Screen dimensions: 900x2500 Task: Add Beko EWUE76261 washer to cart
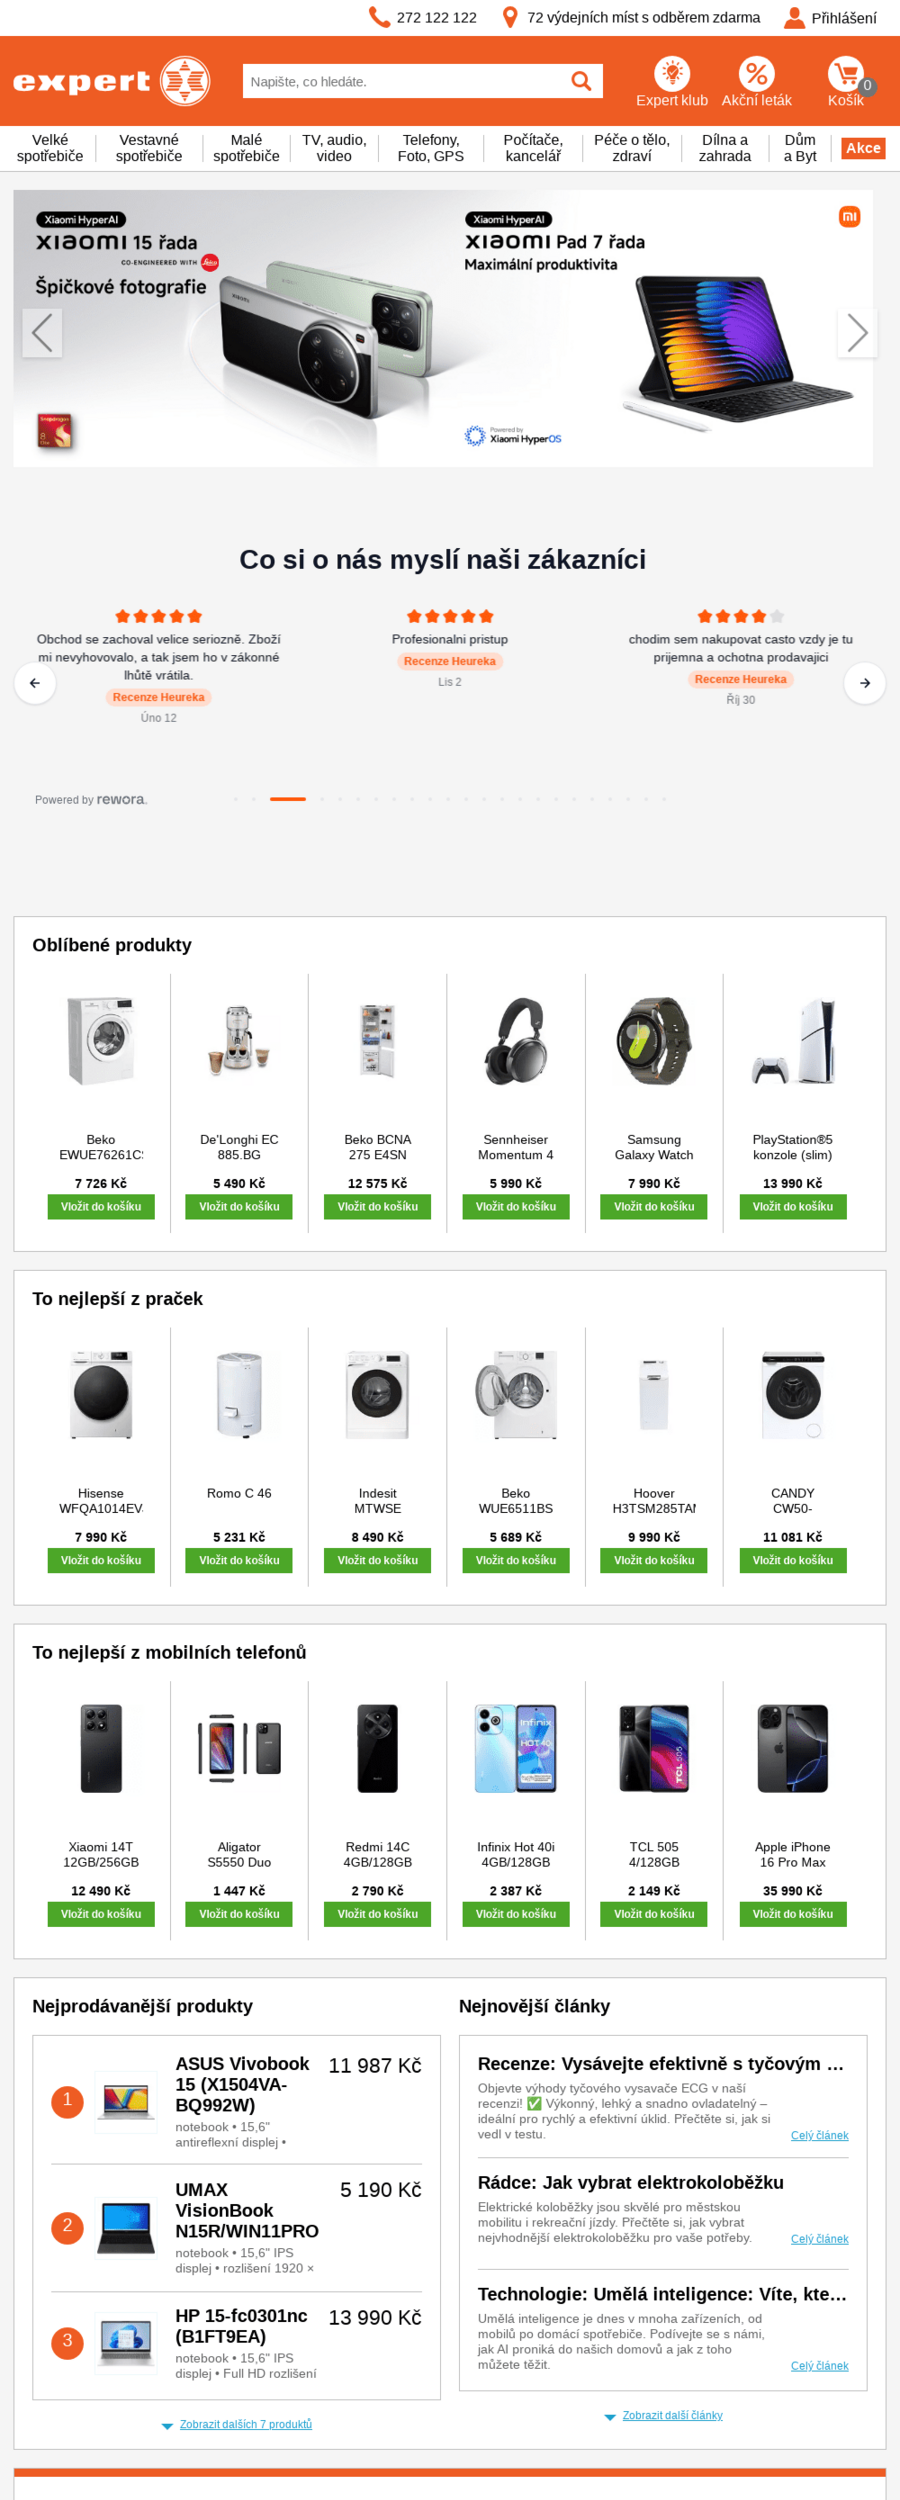[x=101, y=1207]
